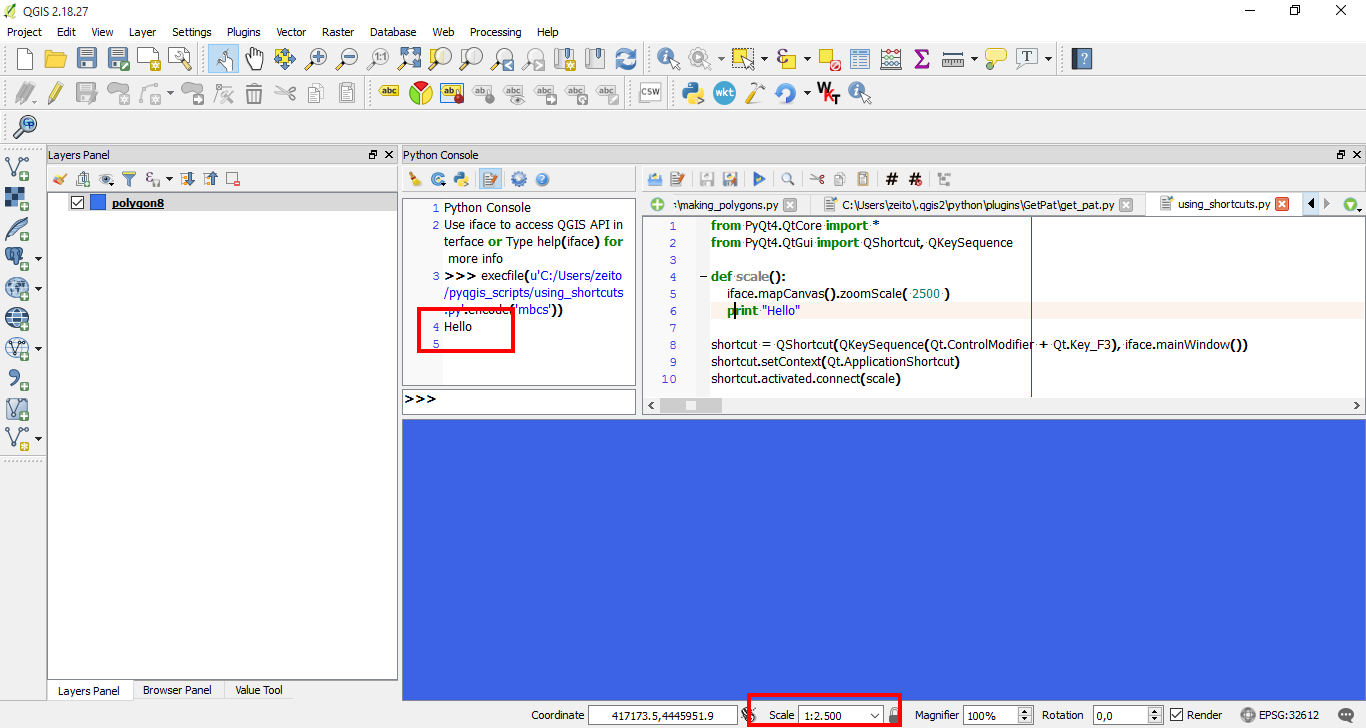Click the messages speech bubble in status bar
This screenshot has height=728, width=1366.
pyautogui.click(x=1346, y=715)
